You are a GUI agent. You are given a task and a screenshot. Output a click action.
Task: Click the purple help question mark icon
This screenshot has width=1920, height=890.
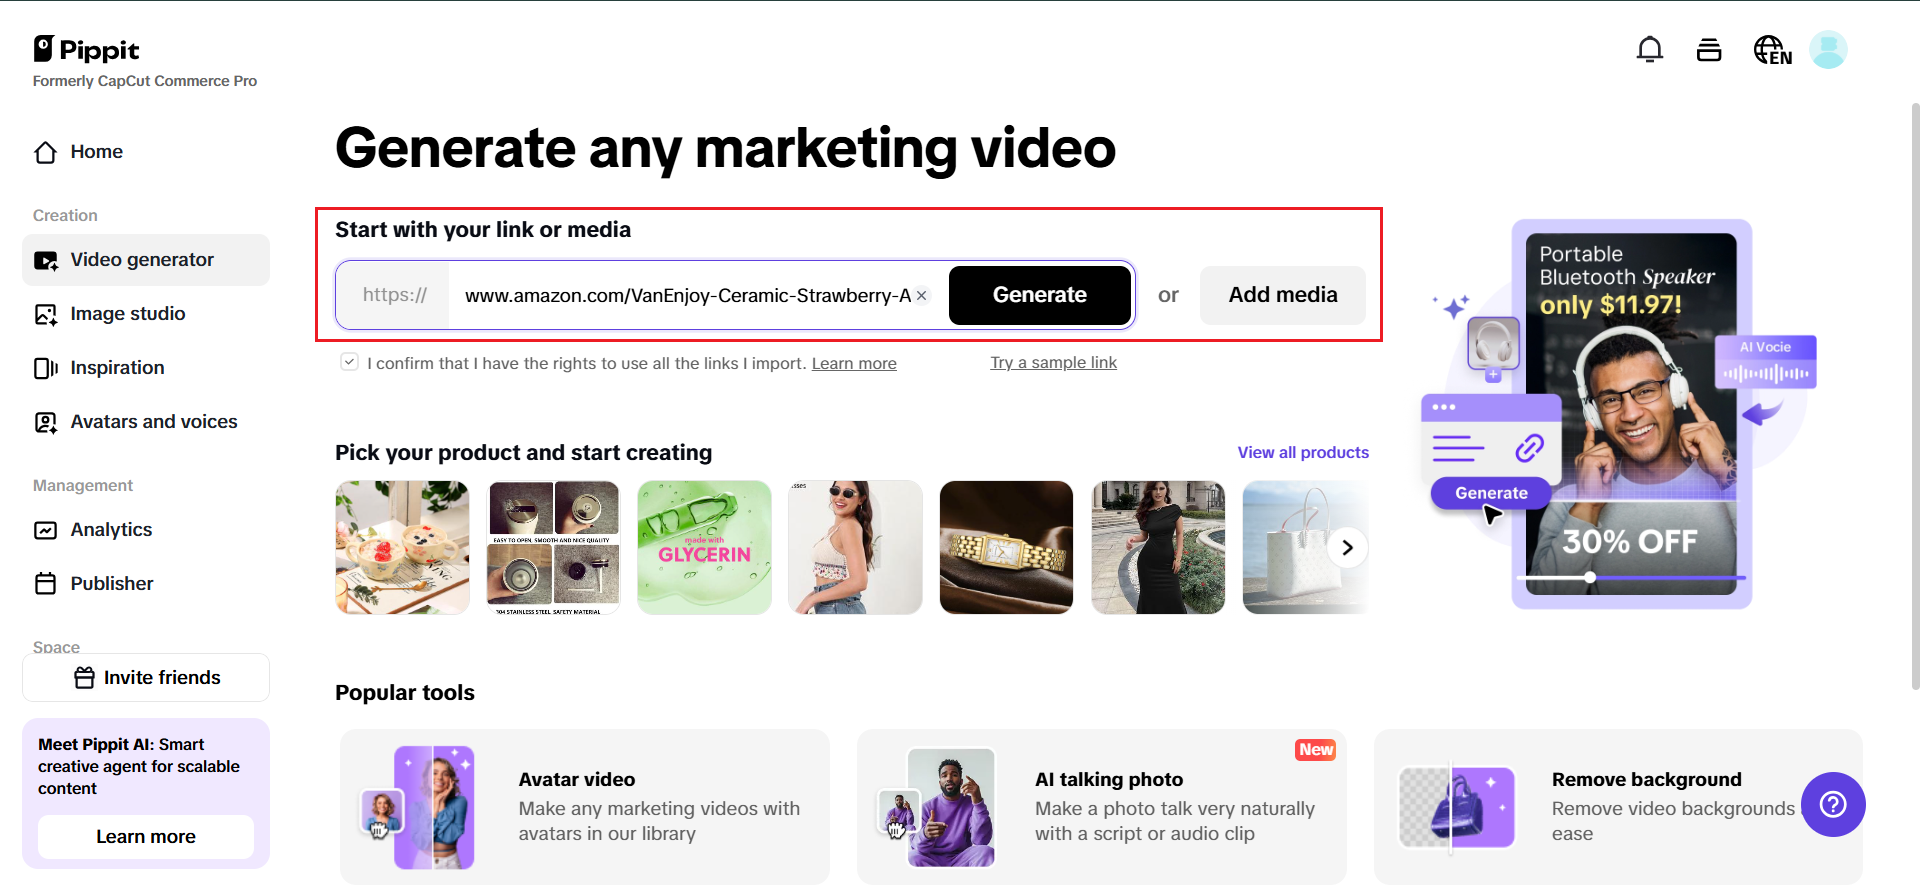point(1832,804)
